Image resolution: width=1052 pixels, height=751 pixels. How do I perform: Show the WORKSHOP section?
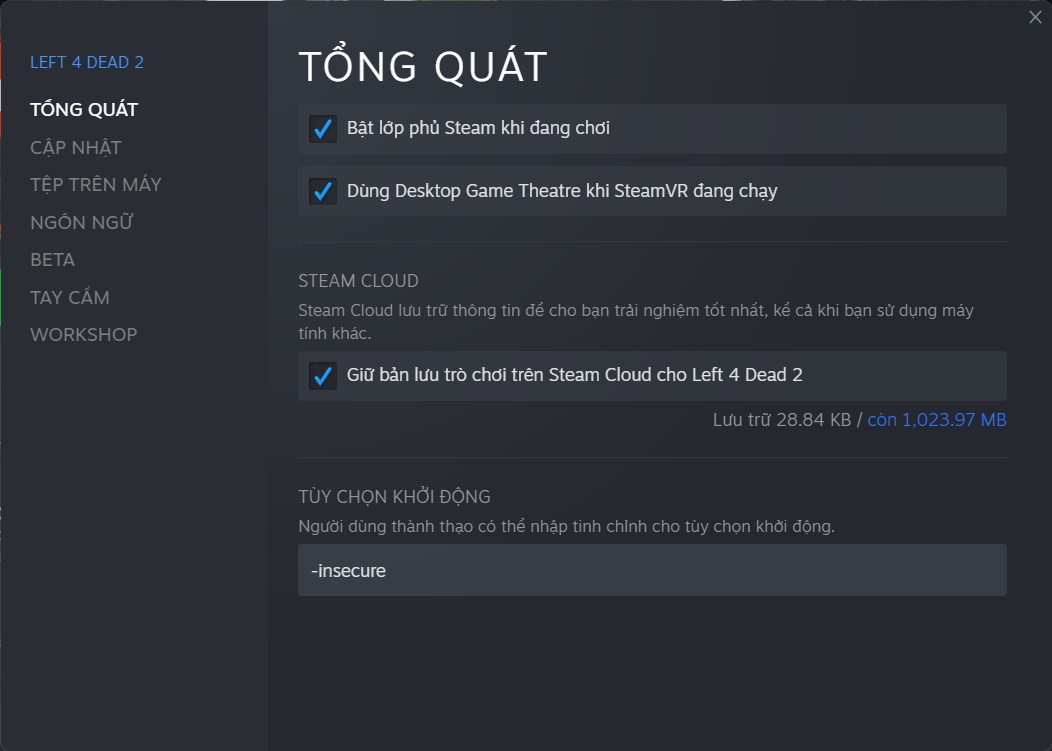pos(84,334)
